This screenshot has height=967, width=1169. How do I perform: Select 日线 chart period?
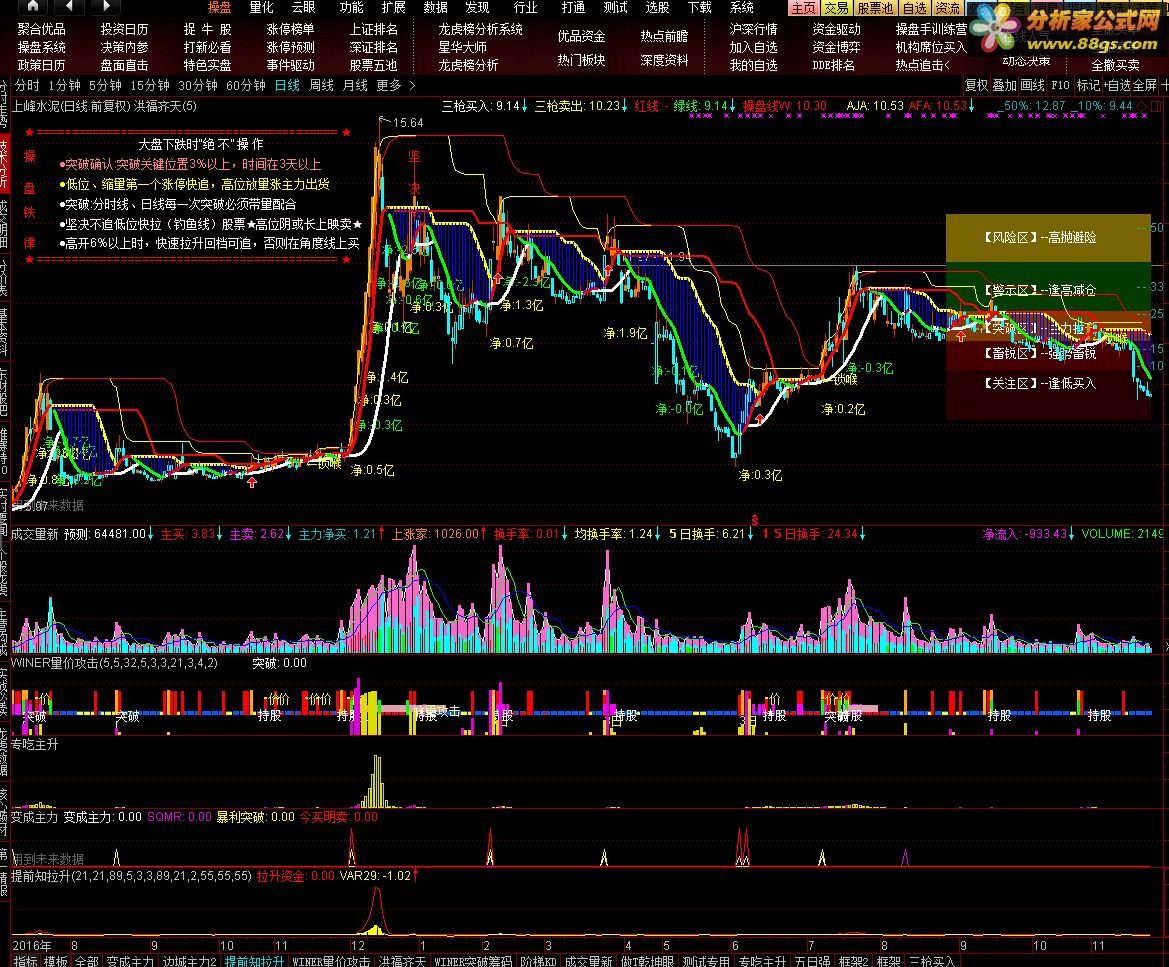point(287,86)
